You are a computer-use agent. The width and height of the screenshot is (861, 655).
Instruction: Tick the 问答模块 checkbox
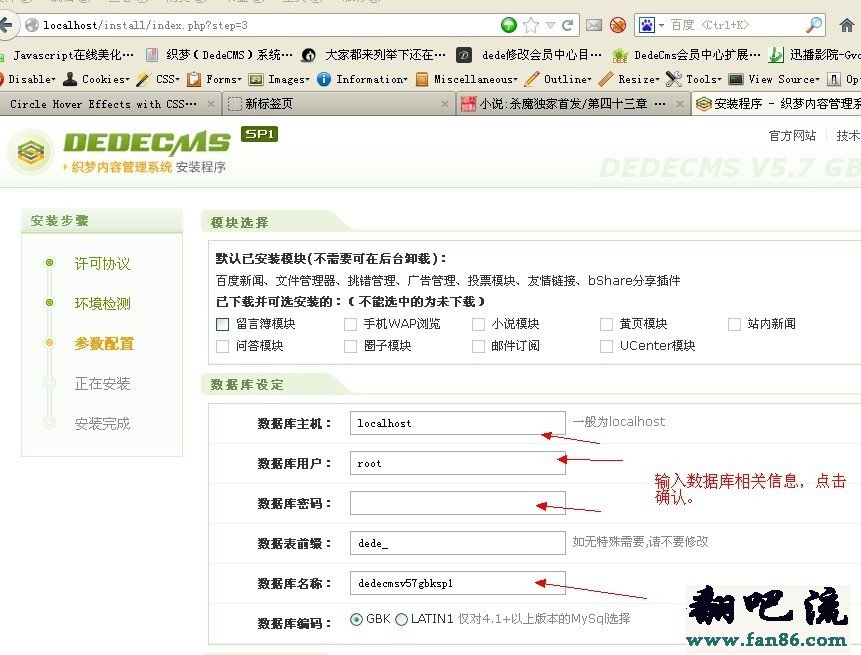coord(222,346)
